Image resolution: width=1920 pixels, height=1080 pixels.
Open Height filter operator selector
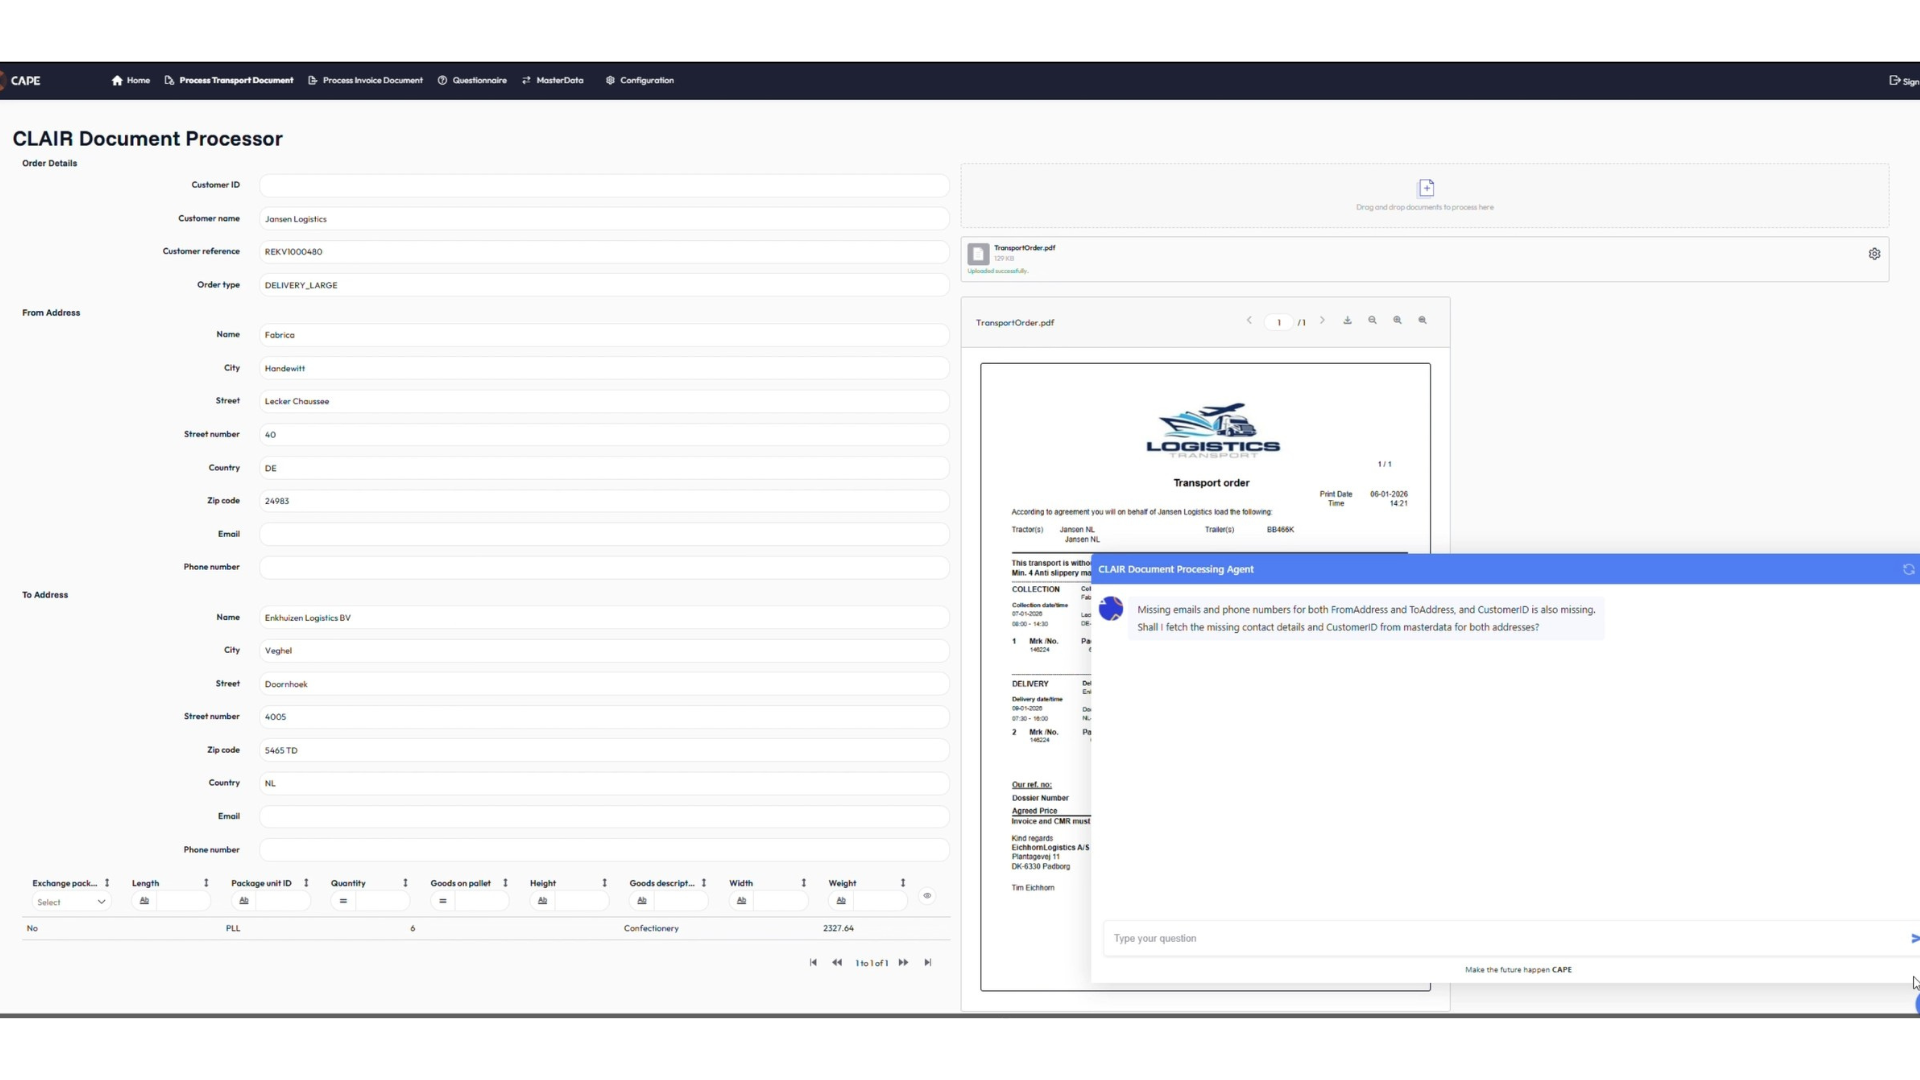pos(542,901)
